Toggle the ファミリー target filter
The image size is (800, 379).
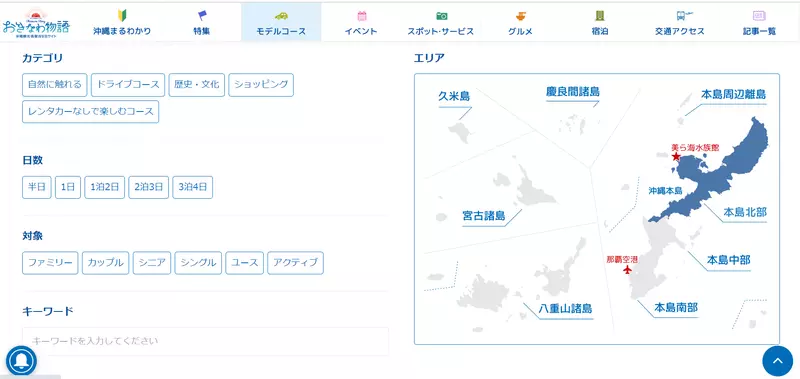(50, 263)
